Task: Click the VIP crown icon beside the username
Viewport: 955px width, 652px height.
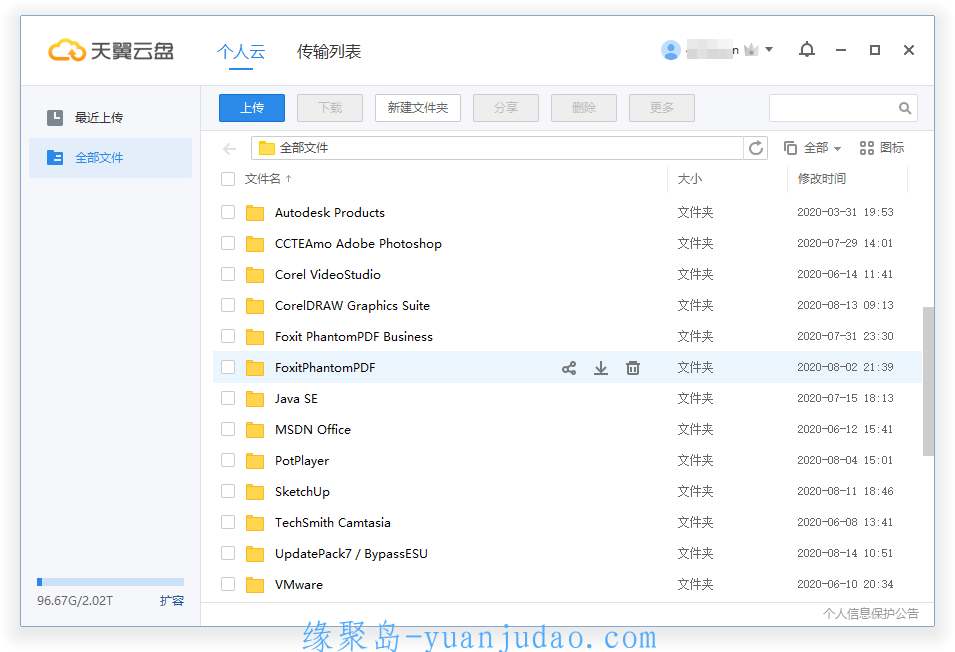Action: pyautogui.click(x=751, y=50)
